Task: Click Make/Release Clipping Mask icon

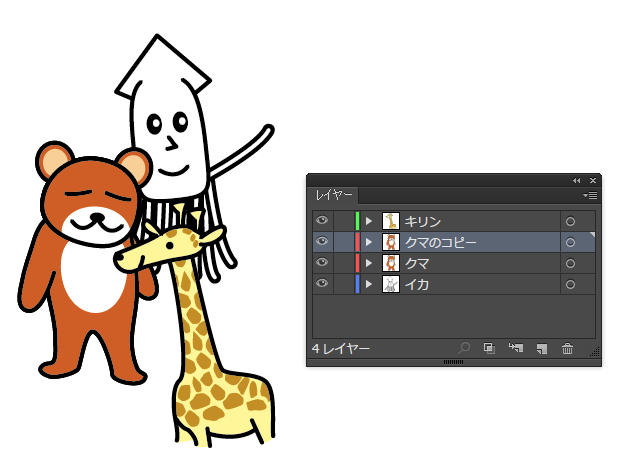Action: click(489, 348)
